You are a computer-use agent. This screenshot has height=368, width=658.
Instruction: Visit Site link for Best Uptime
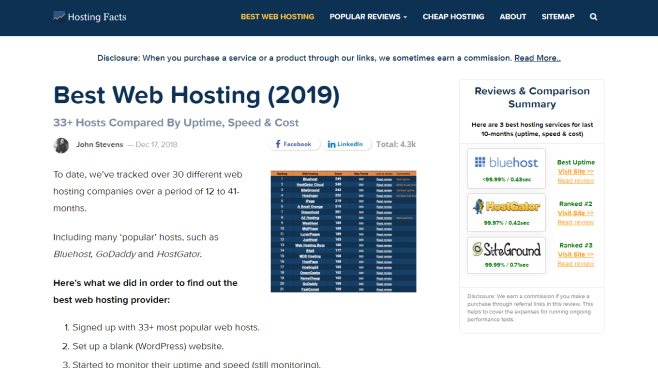[576, 171]
